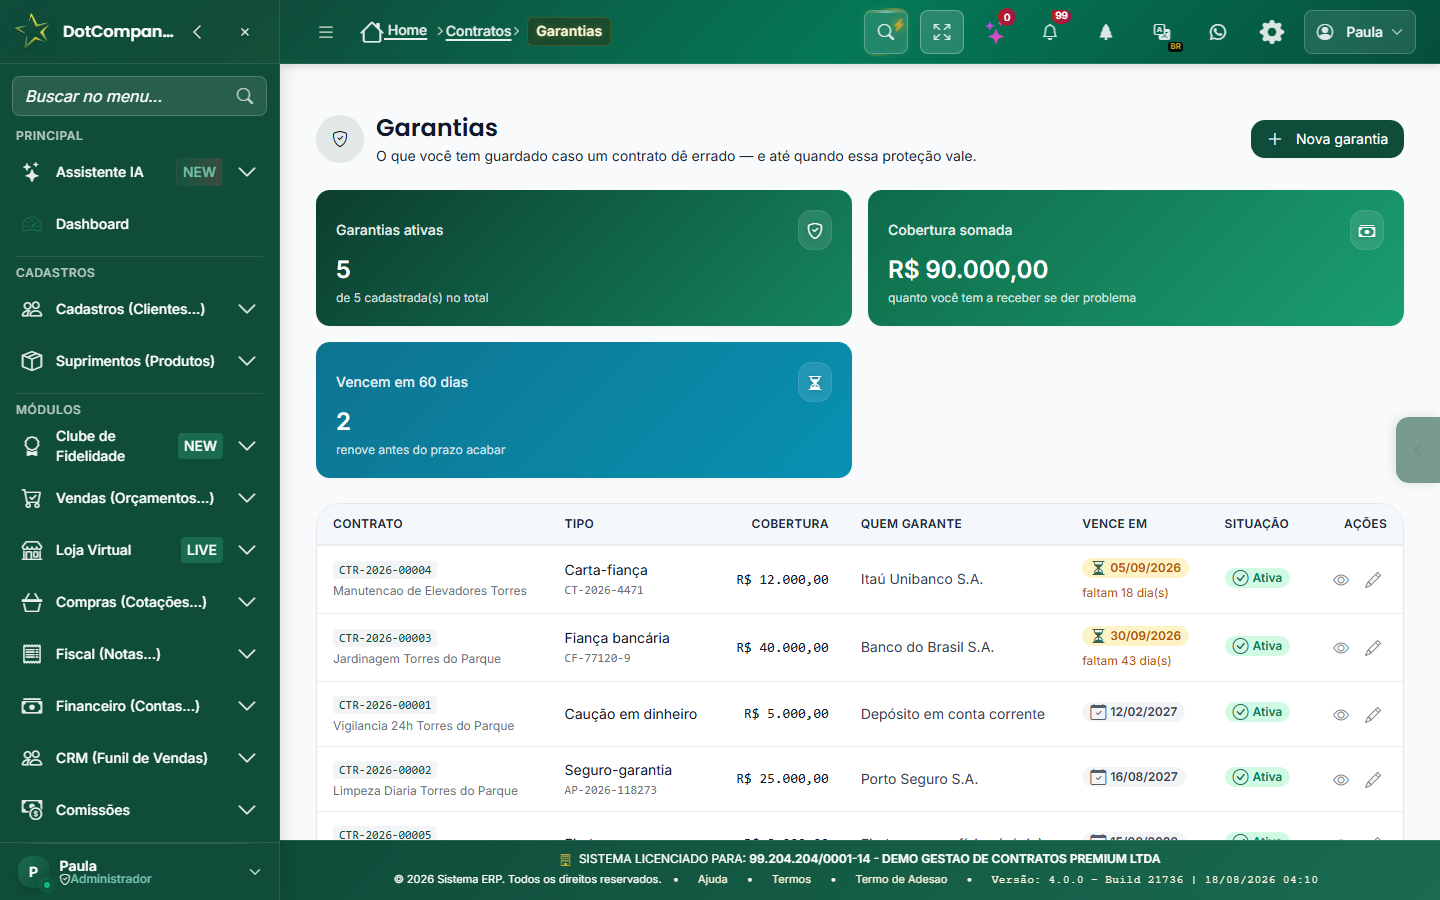View guarantee CTR-2026-00002 eye icon
Viewport: 1440px width, 900px height.
click(1341, 780)
